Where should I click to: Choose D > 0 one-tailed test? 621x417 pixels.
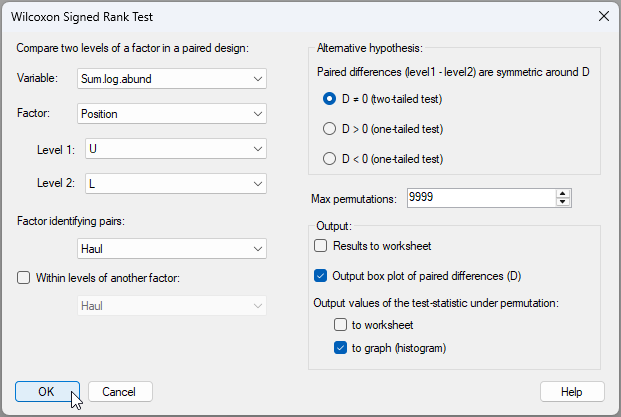pos(330,129)
